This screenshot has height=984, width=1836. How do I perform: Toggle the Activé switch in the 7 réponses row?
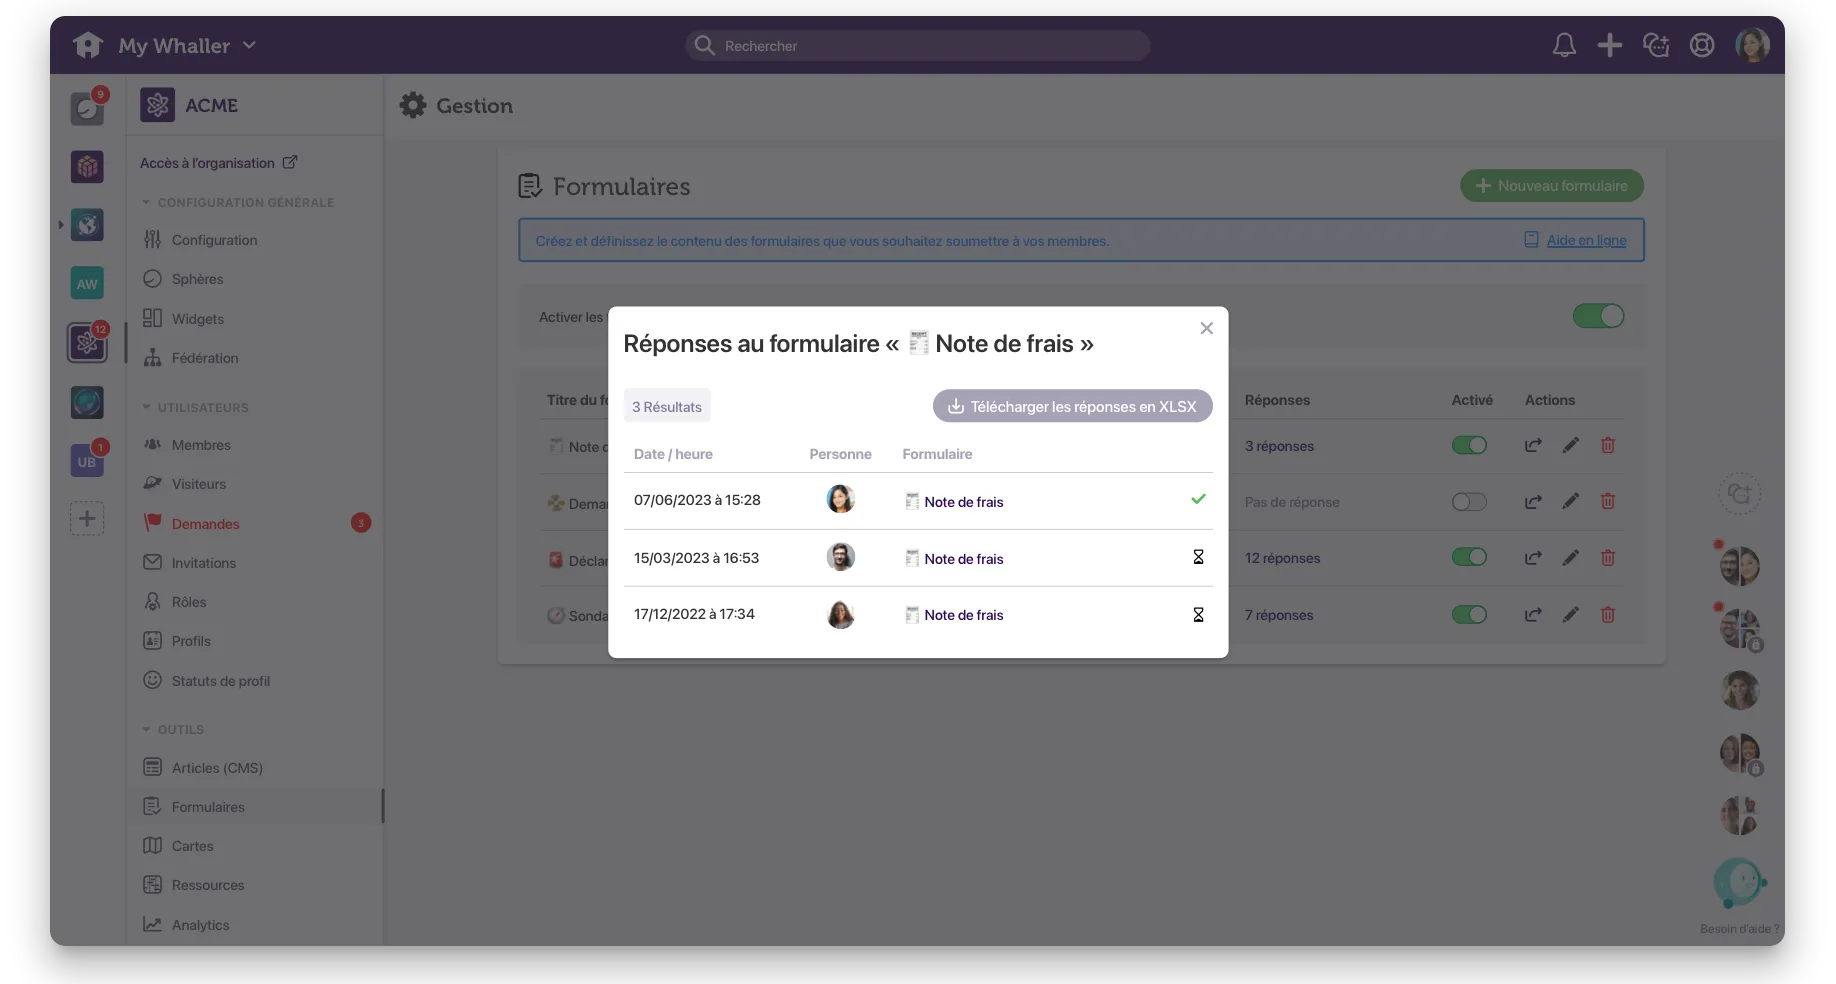[x=1469, y=614]
